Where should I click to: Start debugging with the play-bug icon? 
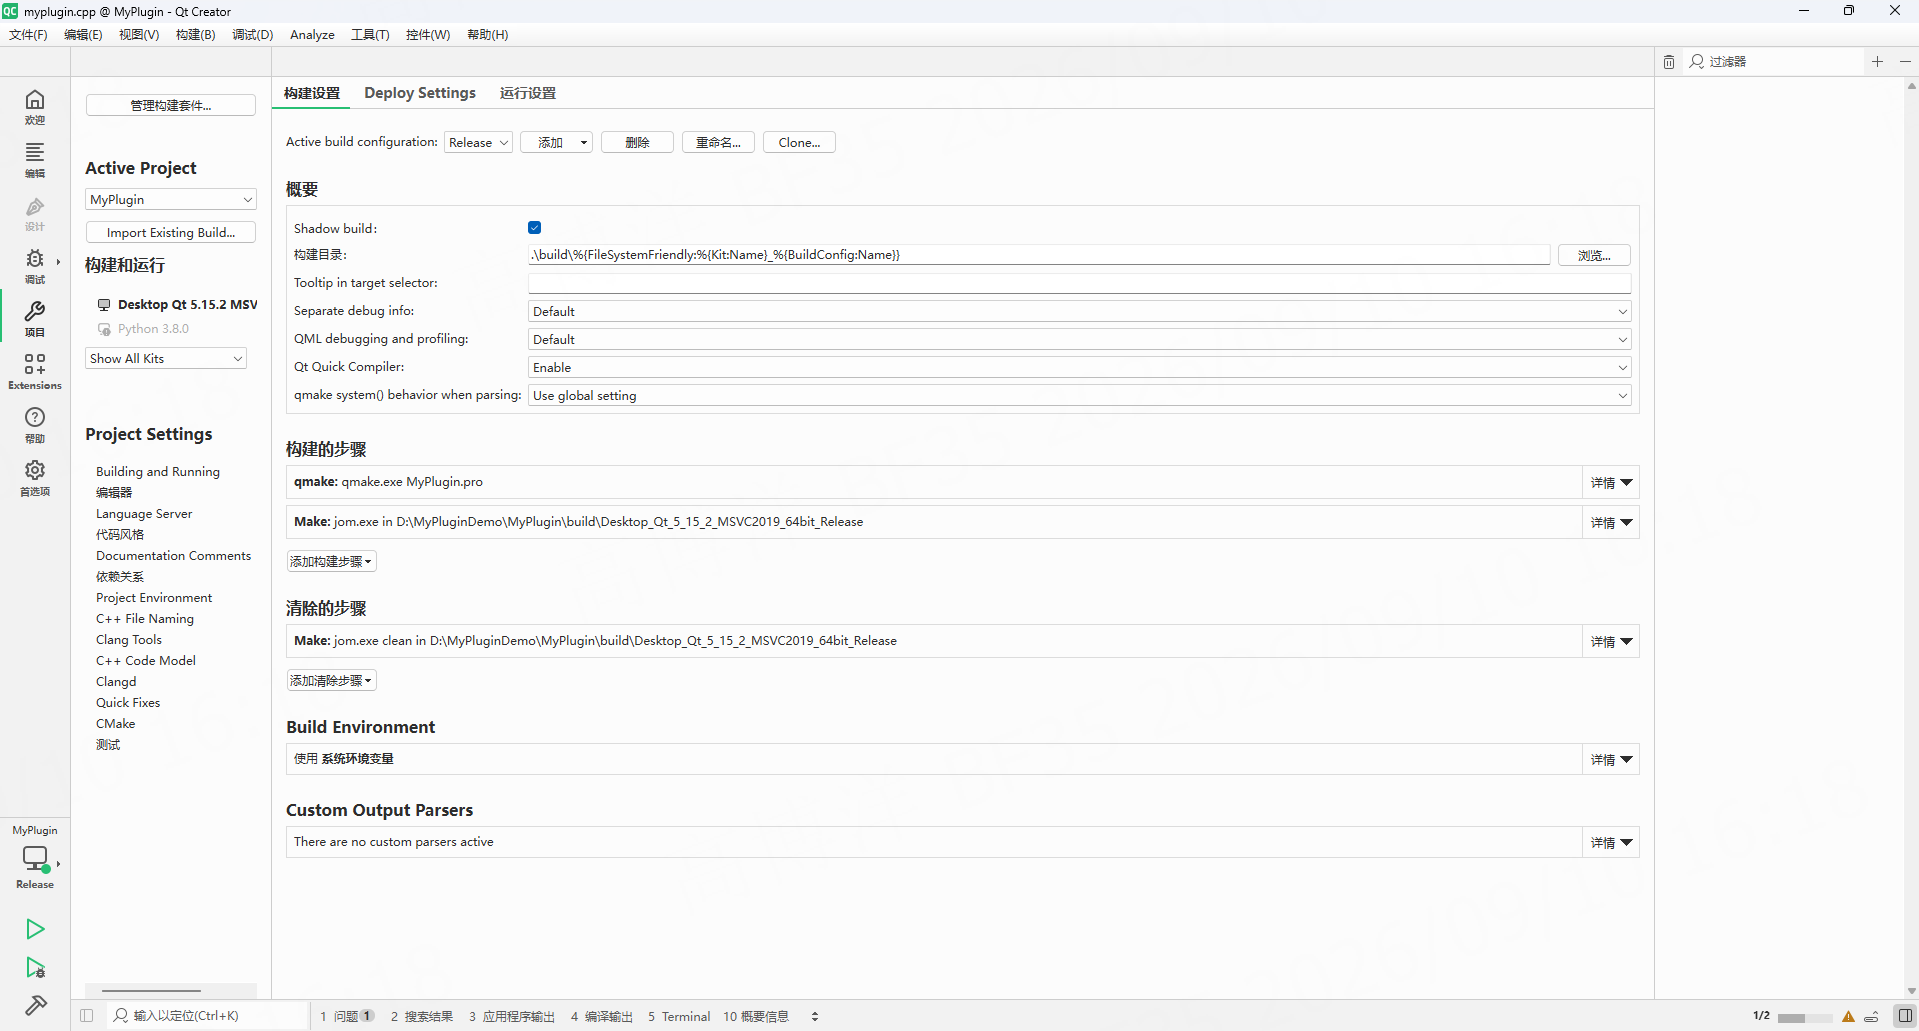tap(35, 968)
